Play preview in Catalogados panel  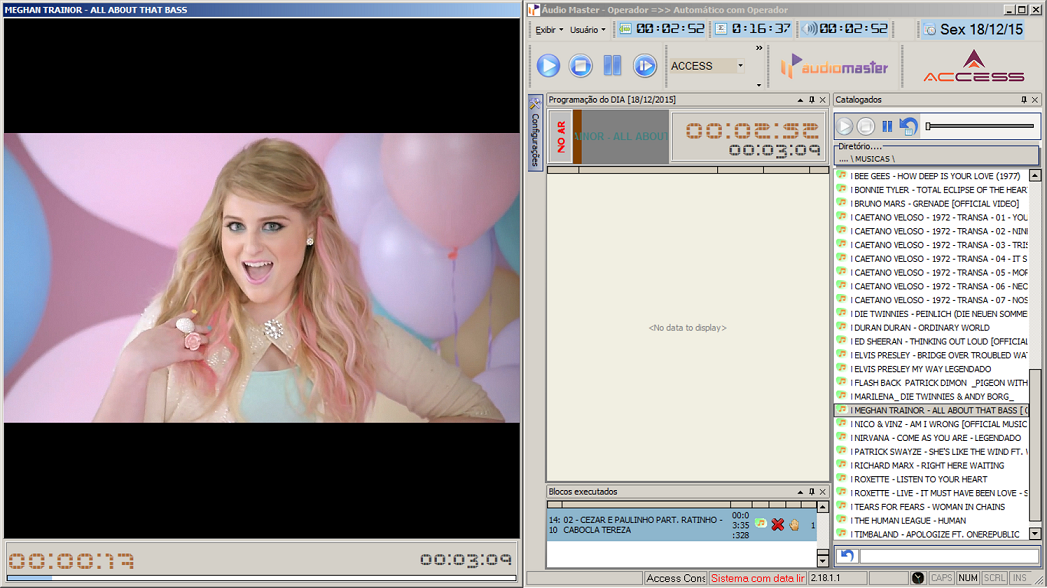coord(845,126)
